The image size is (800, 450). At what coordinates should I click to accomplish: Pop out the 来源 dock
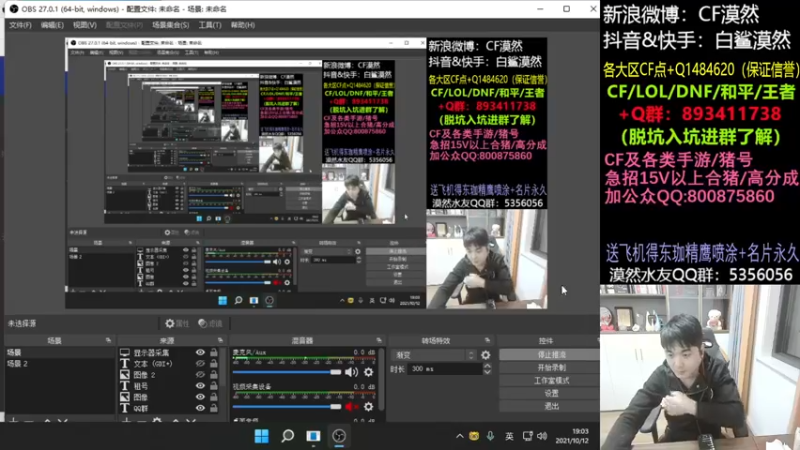click(x=220, y=340)
